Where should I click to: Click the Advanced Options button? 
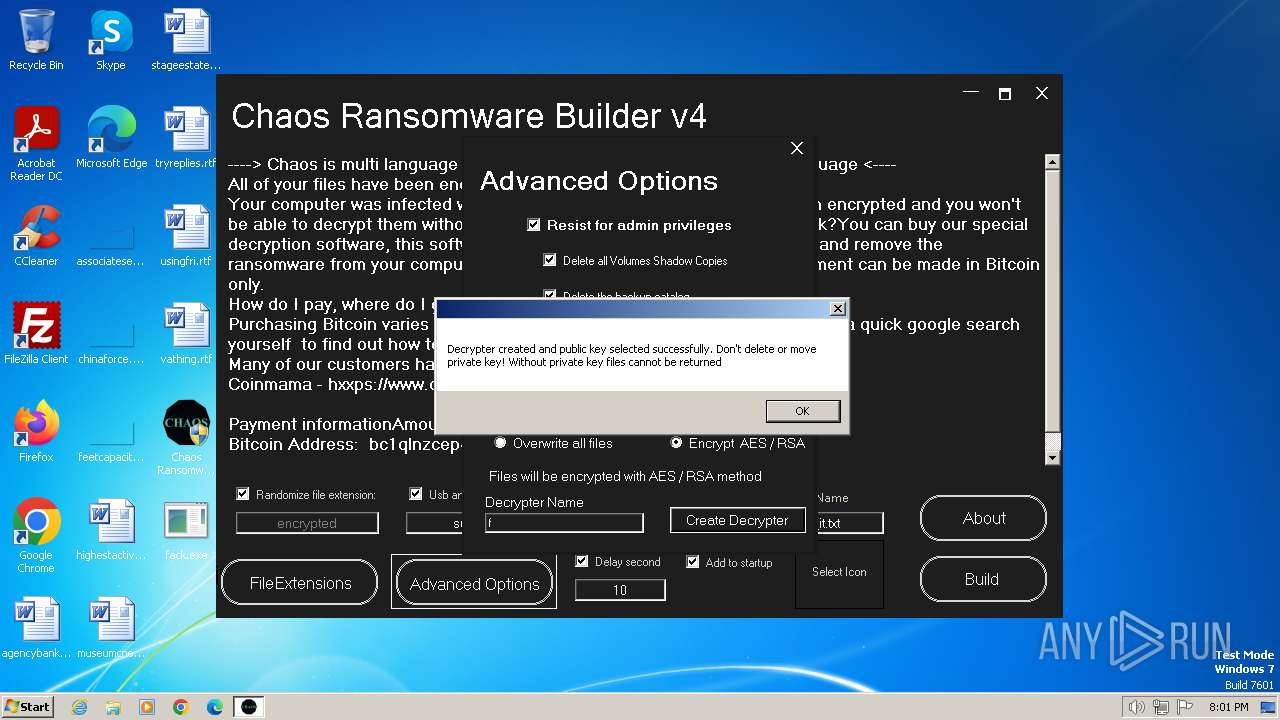pyautogui.click(x=474, y=584)
